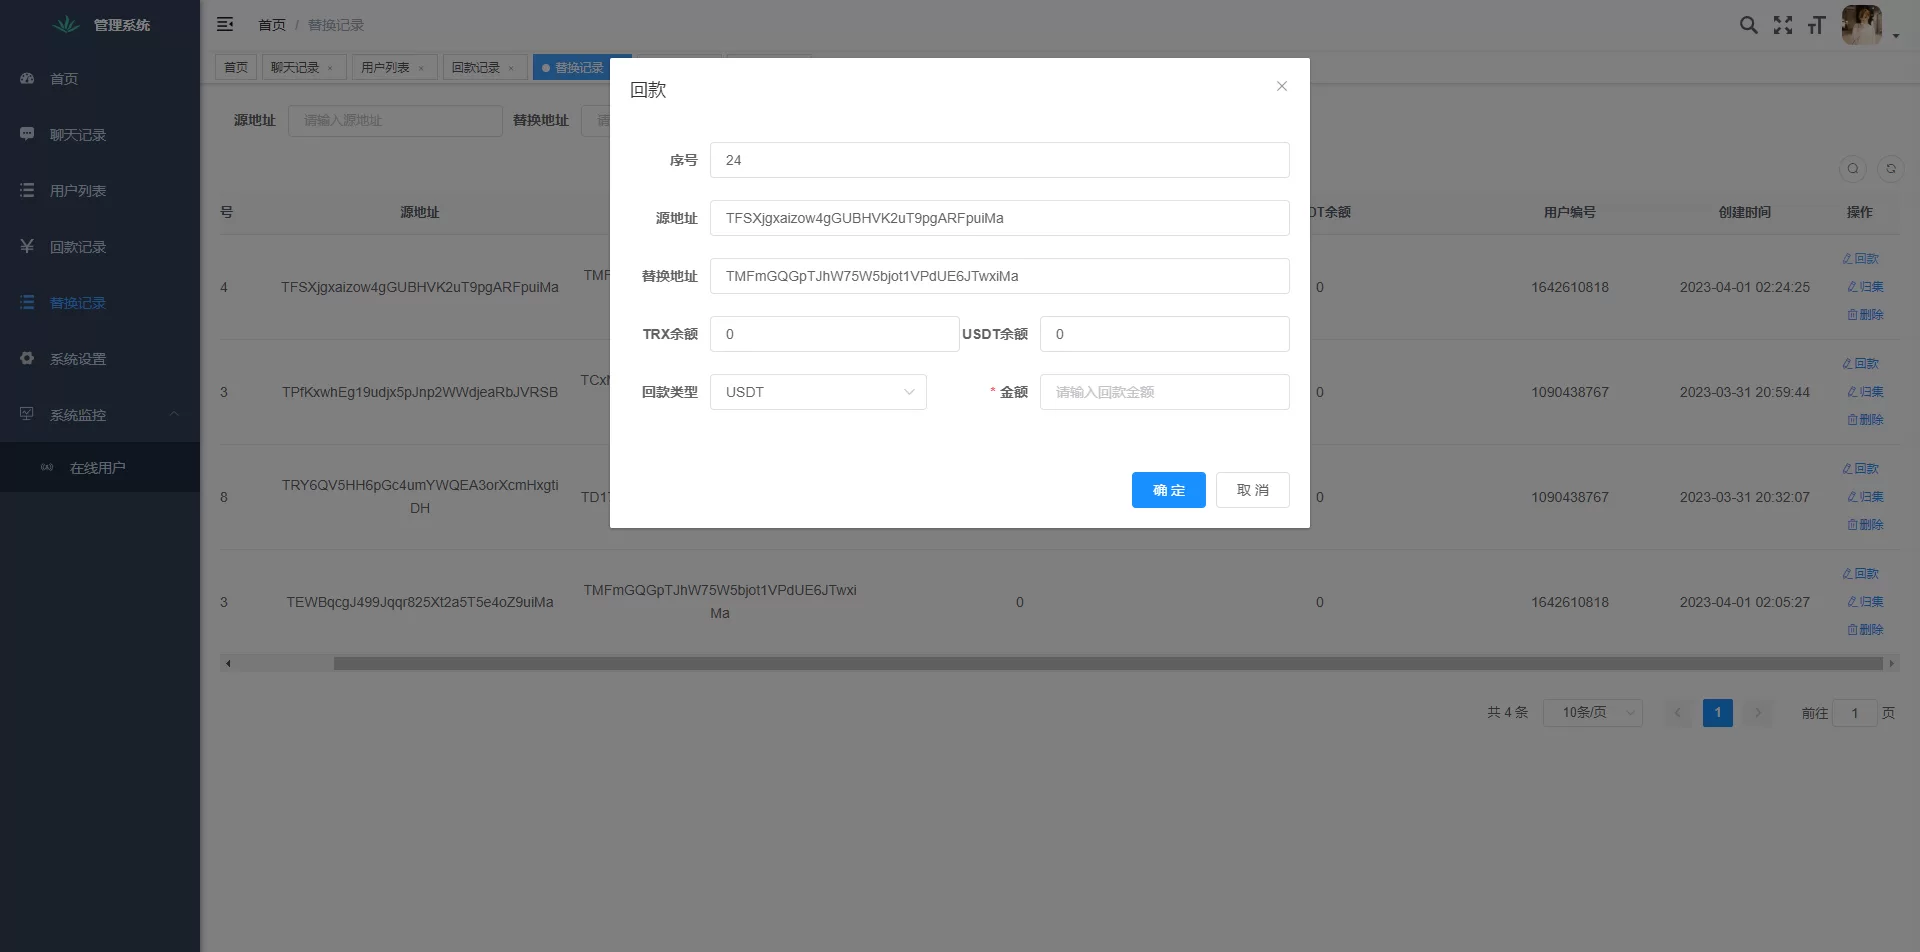The image size is (1920, 952).
Task: Open 回款记录 in the sidebar
Action: tap(100, 247)
